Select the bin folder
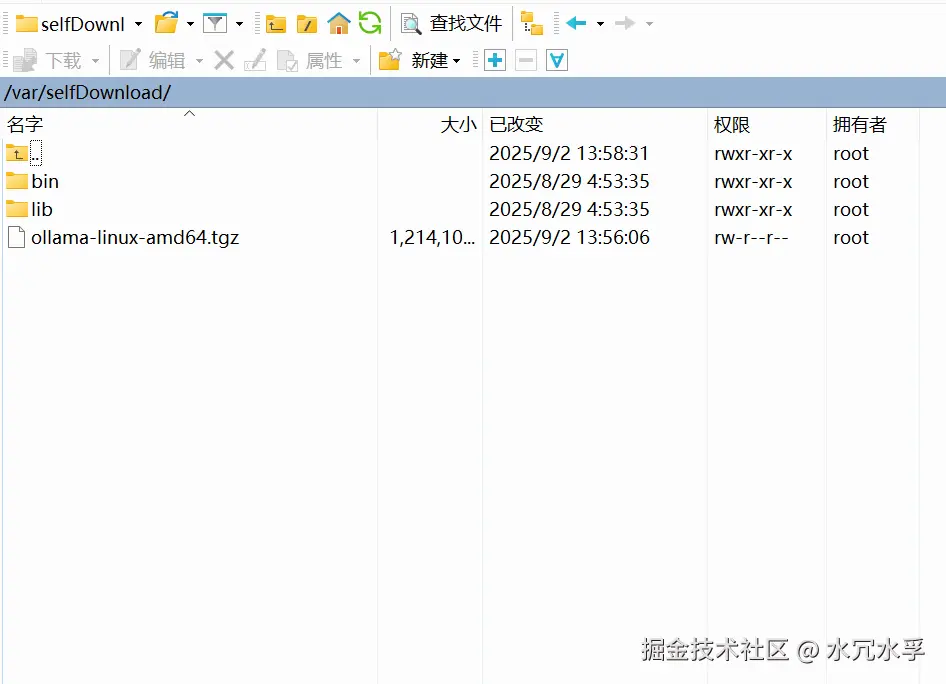946x684 pixels. point(33,181)
